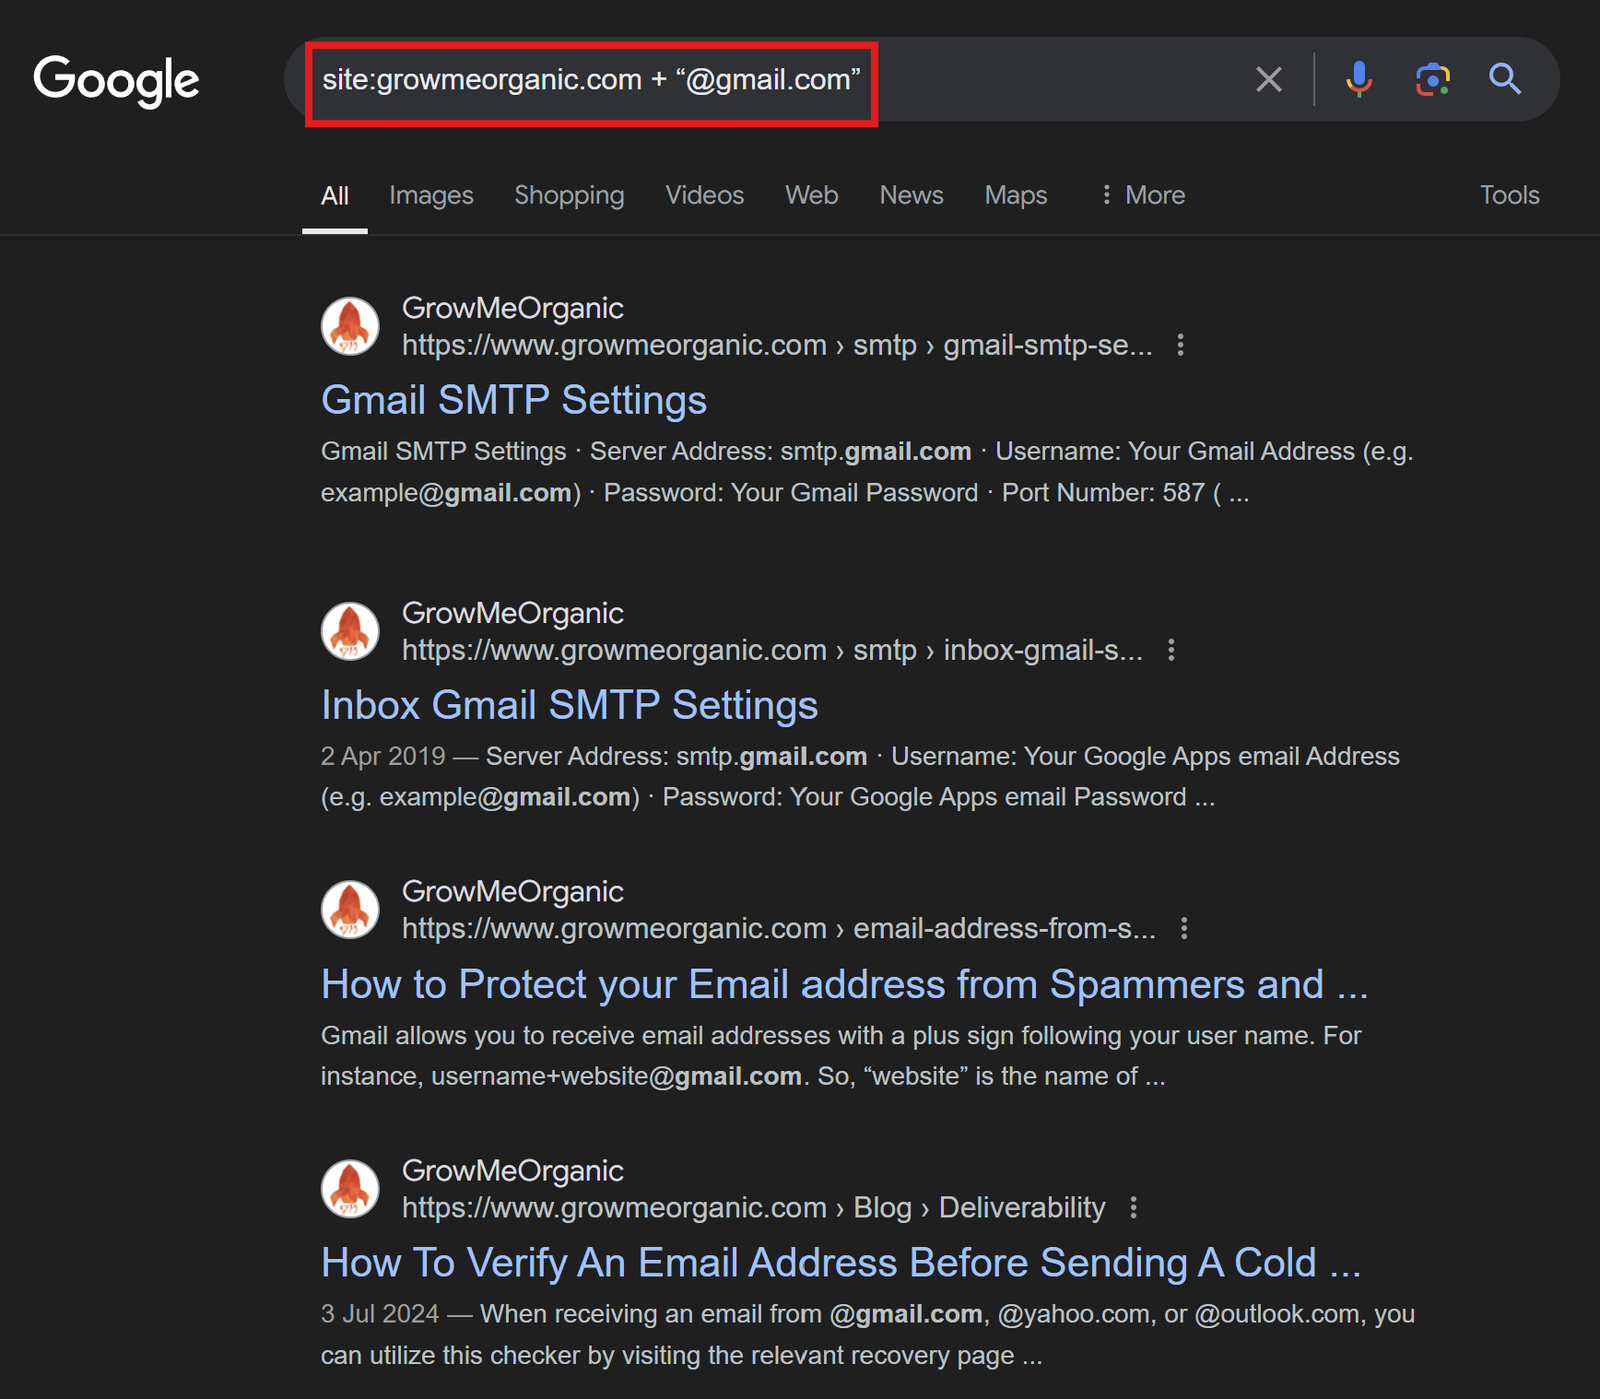Screen dimensions: 1600x1399
Task: Open the Inbox Gmail SMTP Settings result
Action: tap(569, 705)
